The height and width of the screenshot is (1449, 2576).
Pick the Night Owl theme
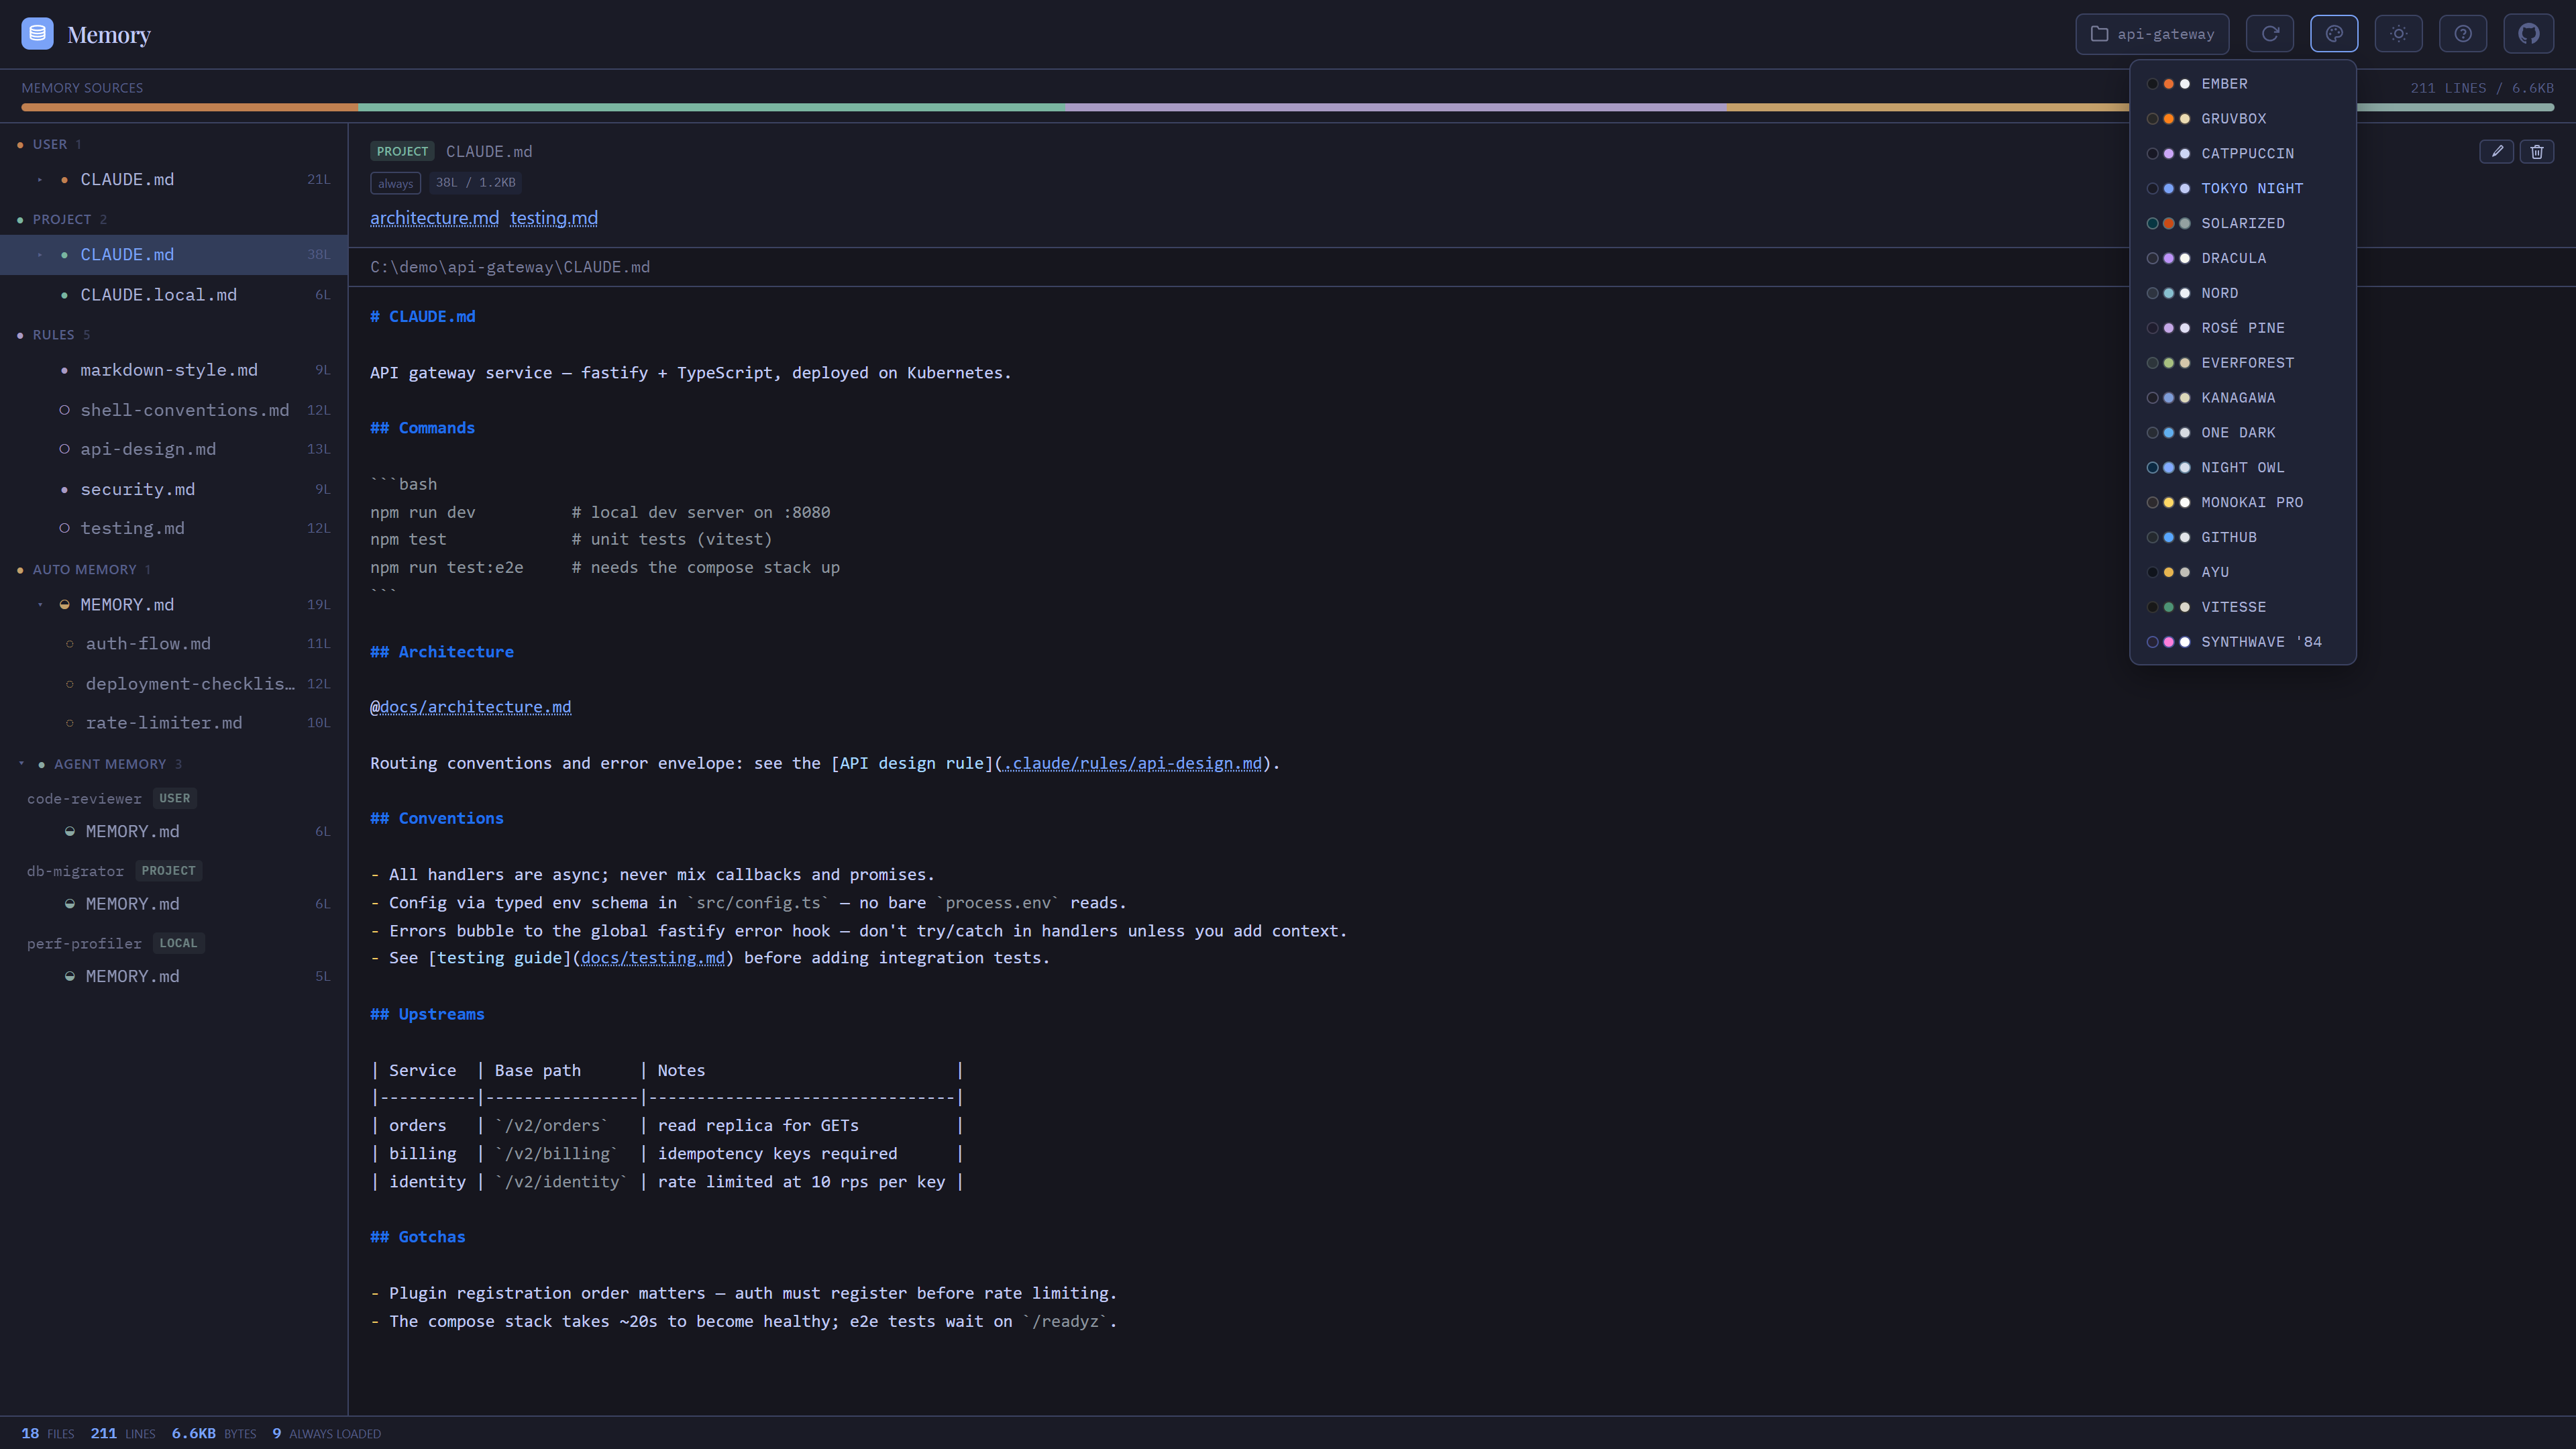coord(2243,468)
